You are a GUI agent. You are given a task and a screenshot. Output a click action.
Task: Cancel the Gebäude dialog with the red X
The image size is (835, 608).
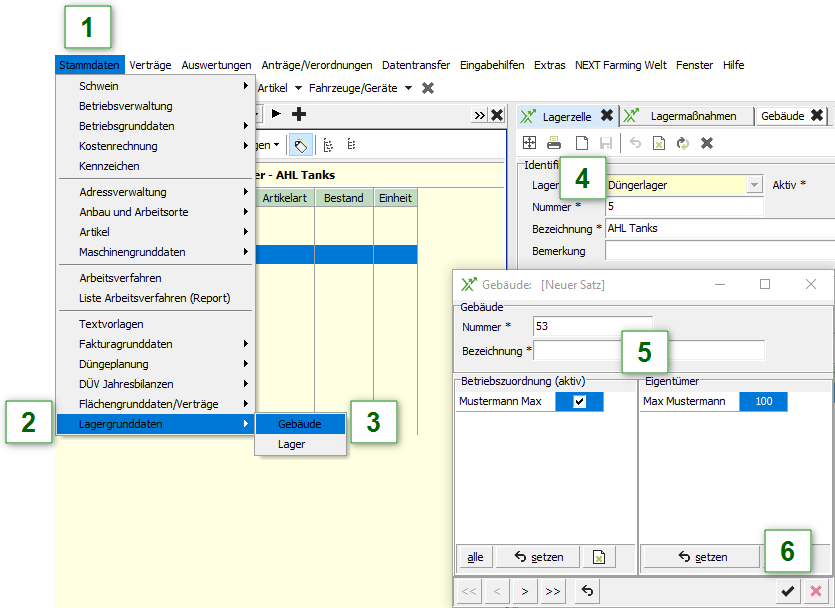pyautogui.click(x=816, y=591)
